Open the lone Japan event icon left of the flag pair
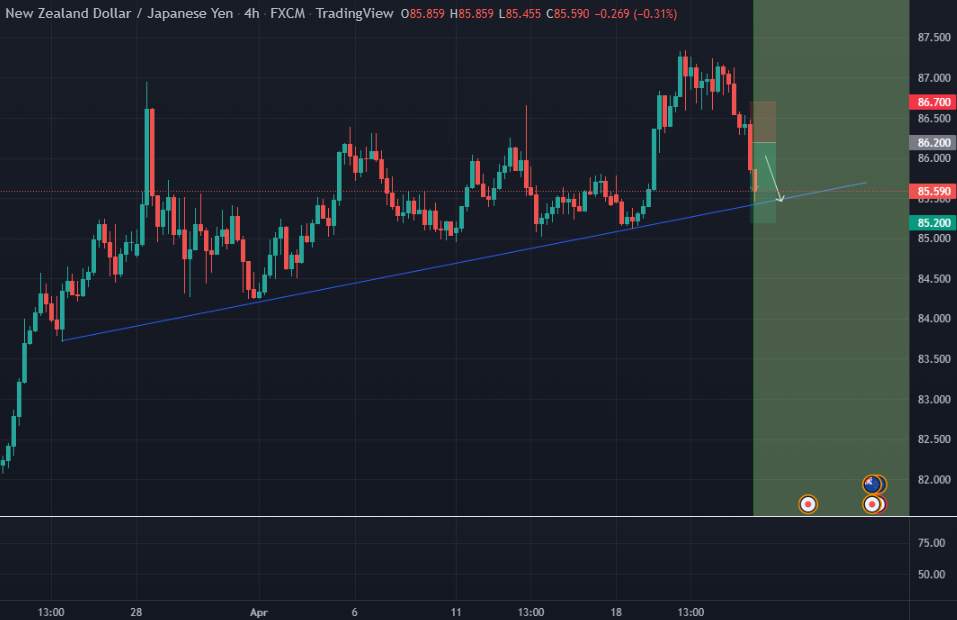 click(807, 504)
